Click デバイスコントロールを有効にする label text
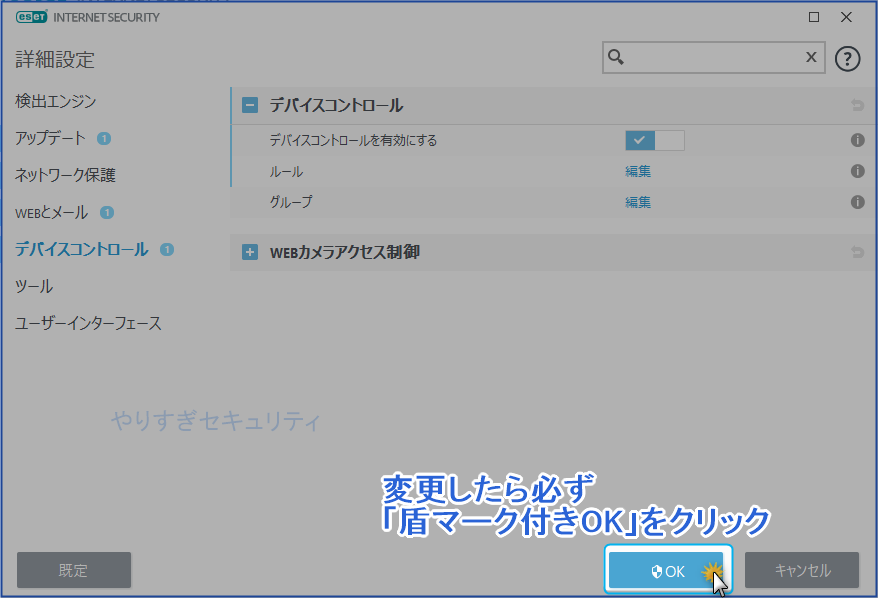This screenshot has width=878, height=598. pos(353,140)
